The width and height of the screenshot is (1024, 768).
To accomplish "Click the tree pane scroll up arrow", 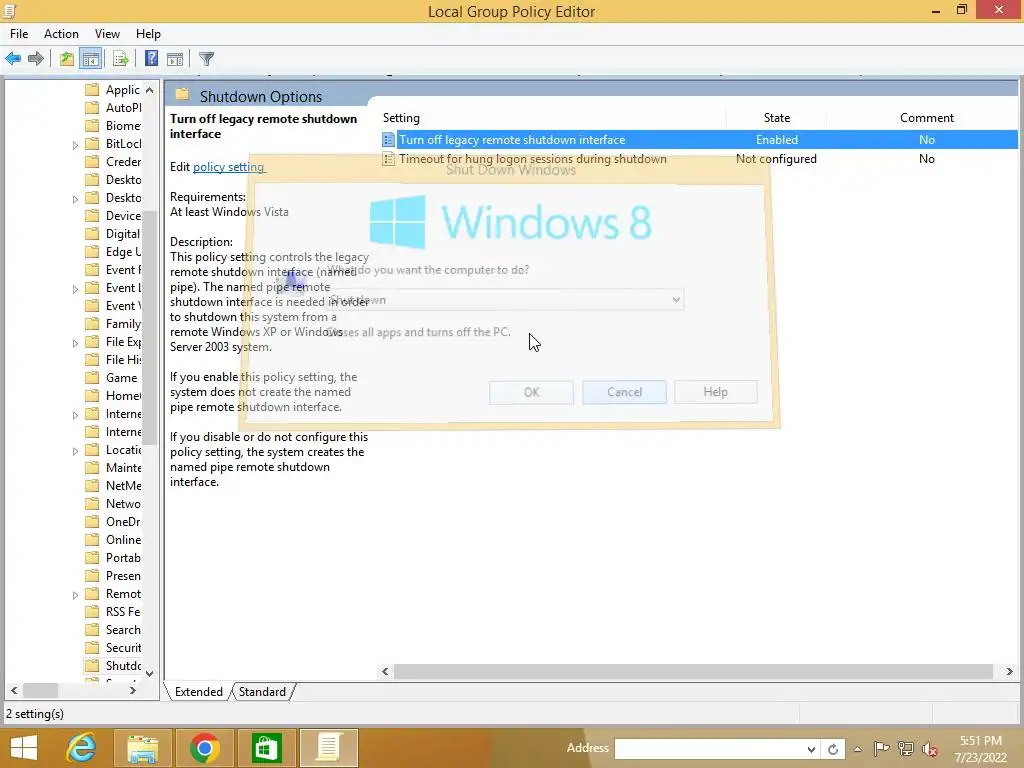I will [150, 90].
